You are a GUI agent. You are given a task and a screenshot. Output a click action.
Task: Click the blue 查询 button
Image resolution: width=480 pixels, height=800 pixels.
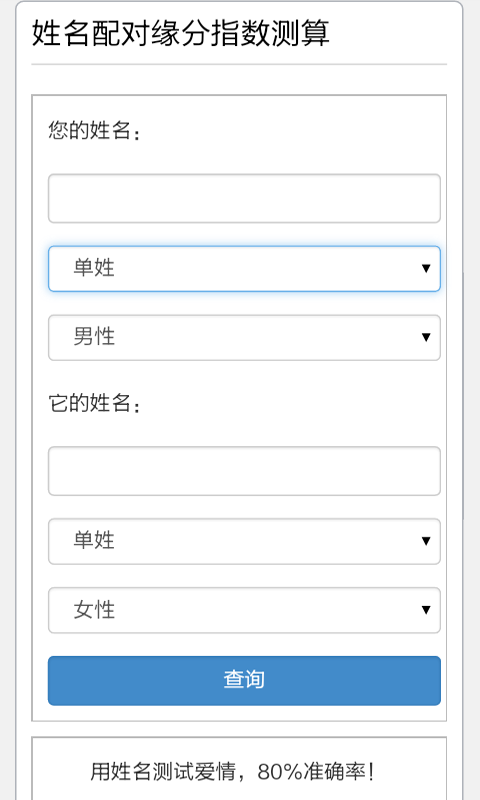pyautogui.click(x=244, y=681)
